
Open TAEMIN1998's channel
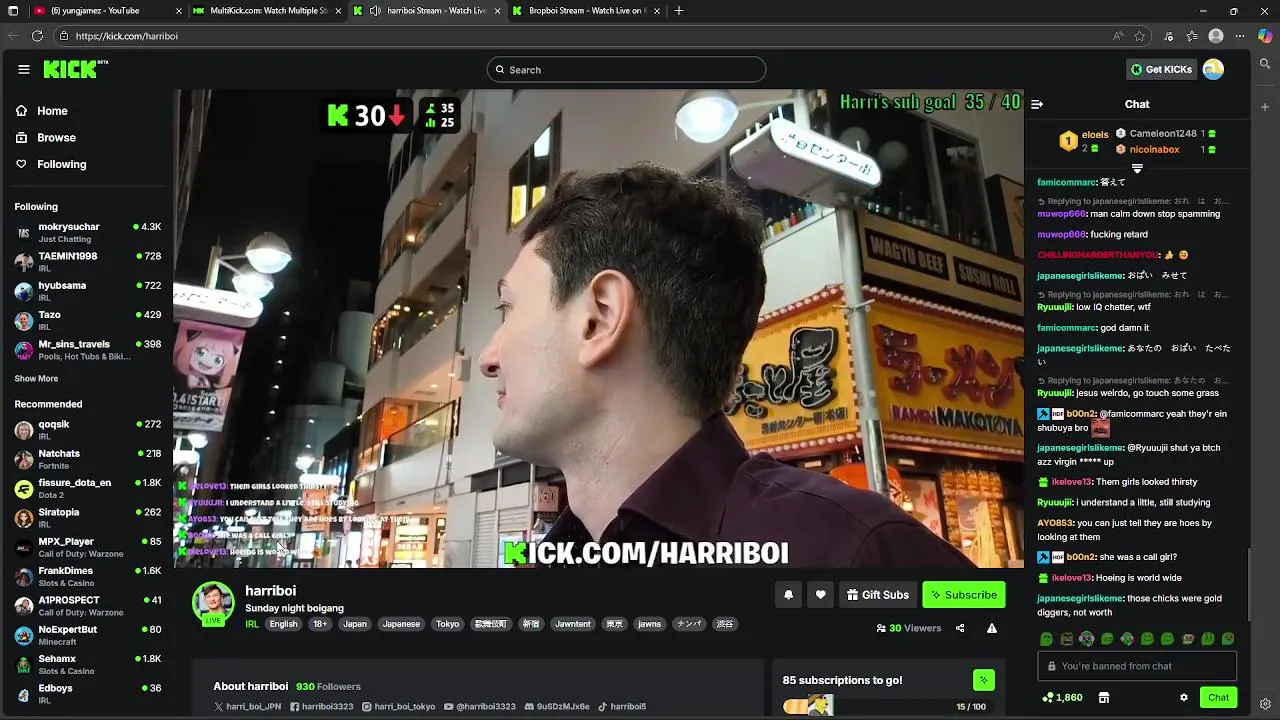[x=87, y=261]
